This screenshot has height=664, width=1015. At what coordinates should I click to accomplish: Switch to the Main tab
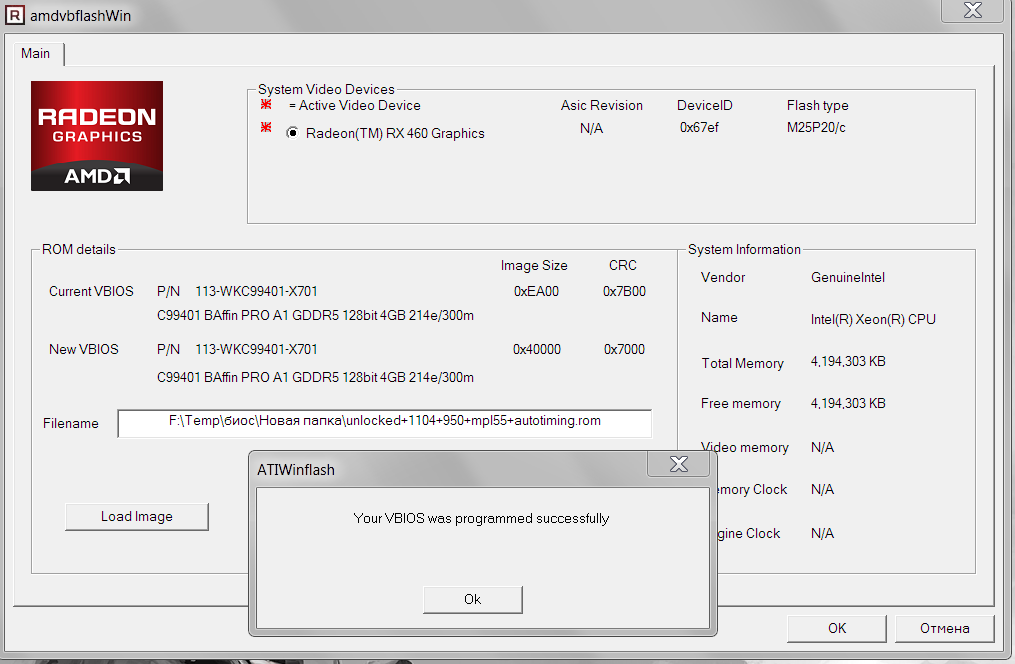coord(36,54)
